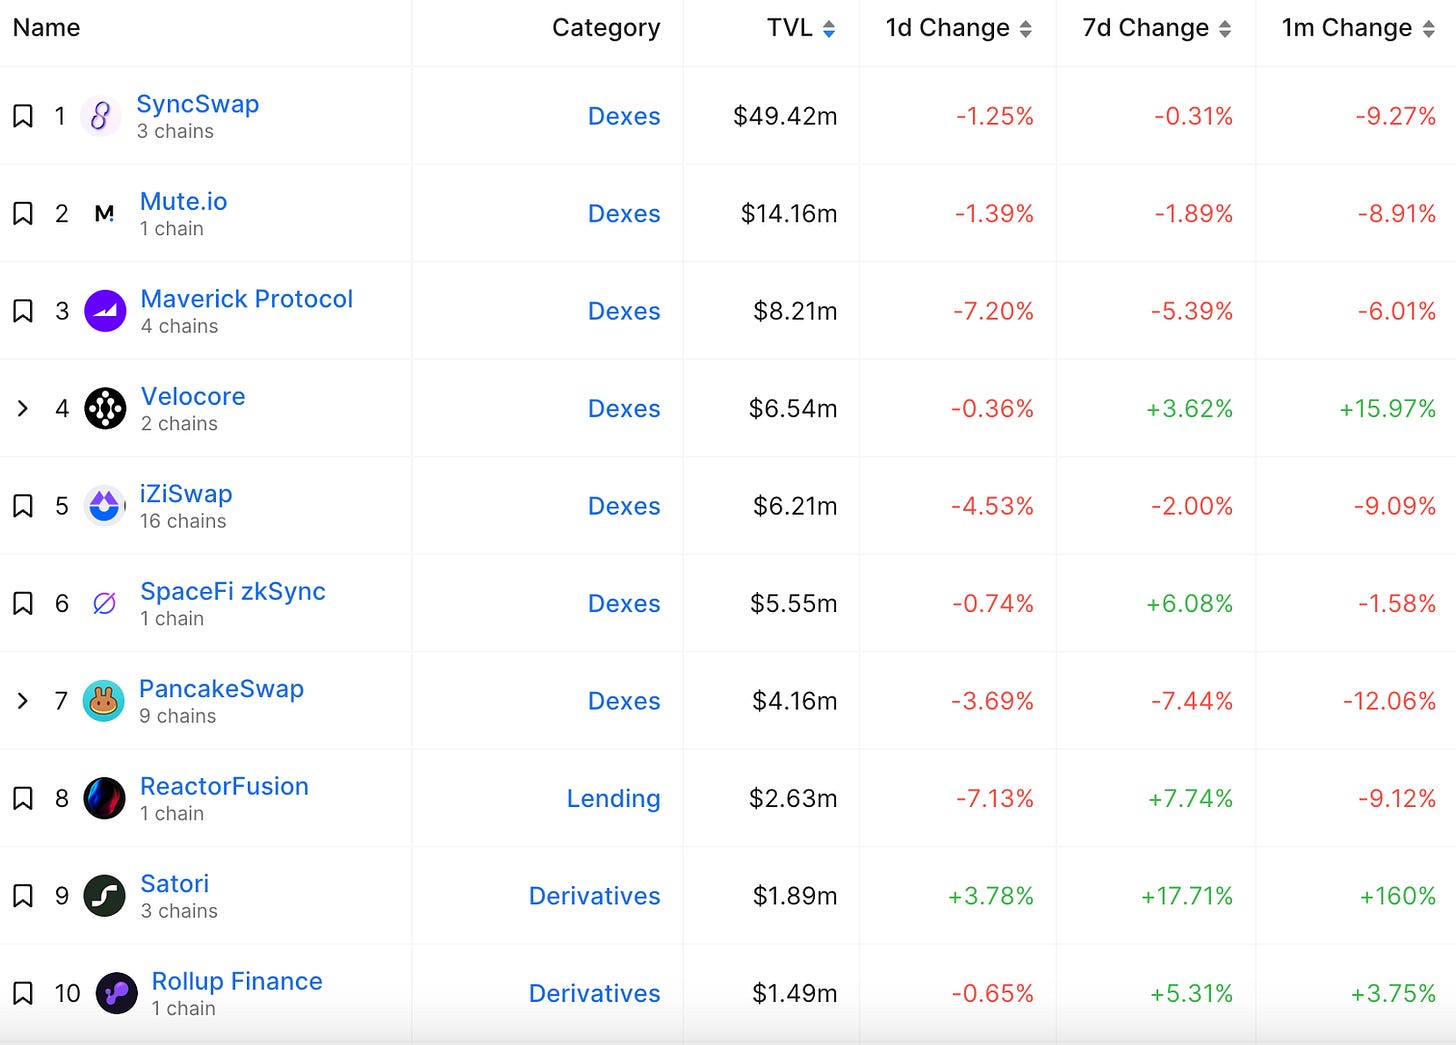This screenshot has height=1045, width=1456.
Task: Bookmark the Maverick Protocol row
Action: click(23, 311)
